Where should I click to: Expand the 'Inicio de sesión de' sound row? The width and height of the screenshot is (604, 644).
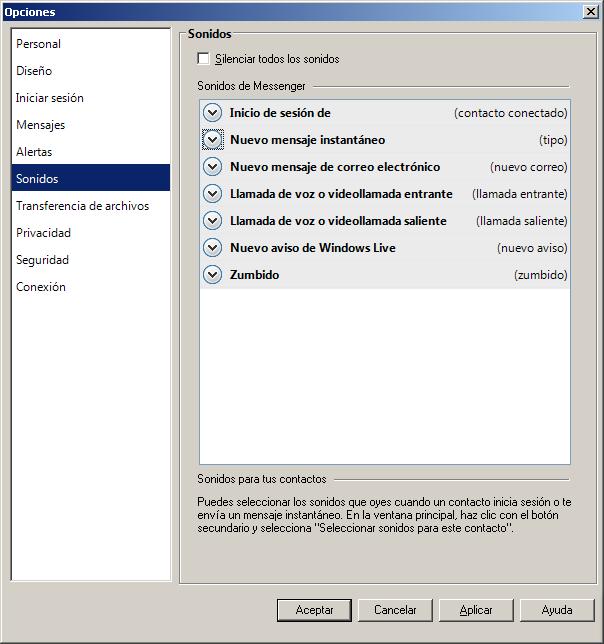(212, 113)
